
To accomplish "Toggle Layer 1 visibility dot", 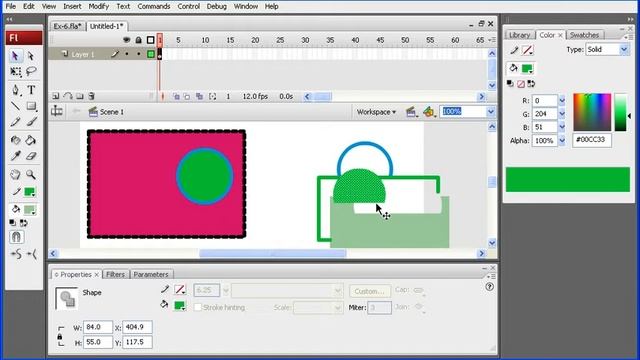I will point(127,54).
